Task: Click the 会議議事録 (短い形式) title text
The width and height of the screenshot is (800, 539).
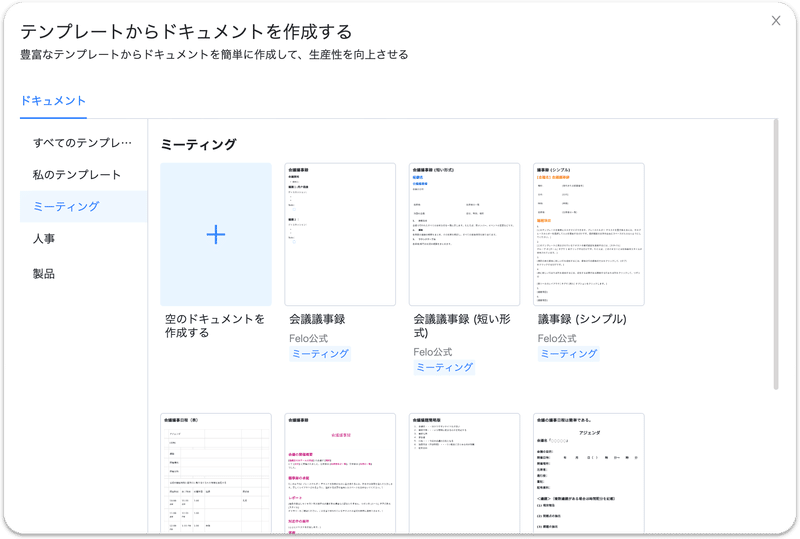Action: [x=462, y=326]
